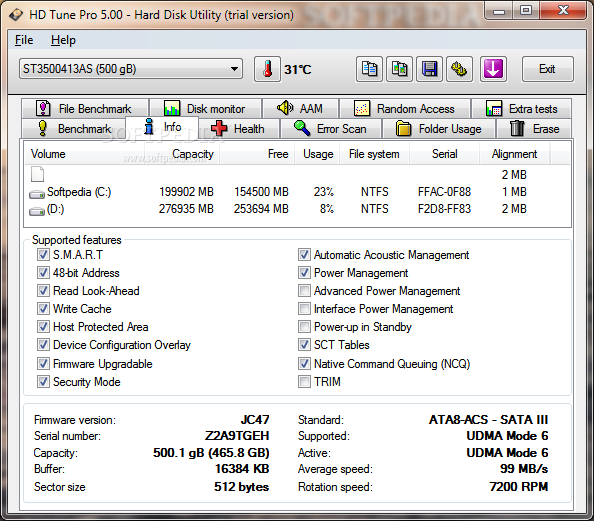This screenshot has height=521, width=594.
Task: Open the Random Access tab
Action: point(405,109)
